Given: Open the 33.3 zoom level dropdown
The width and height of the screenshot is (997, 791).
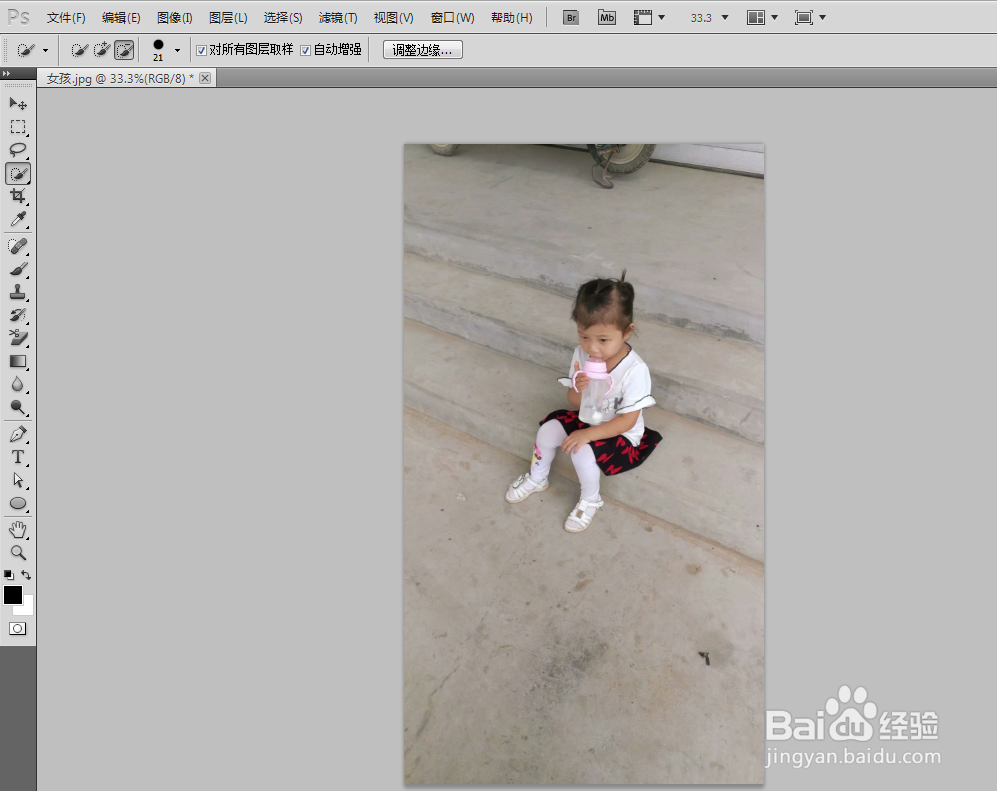Looking at the screenshot, I should 725,18.
